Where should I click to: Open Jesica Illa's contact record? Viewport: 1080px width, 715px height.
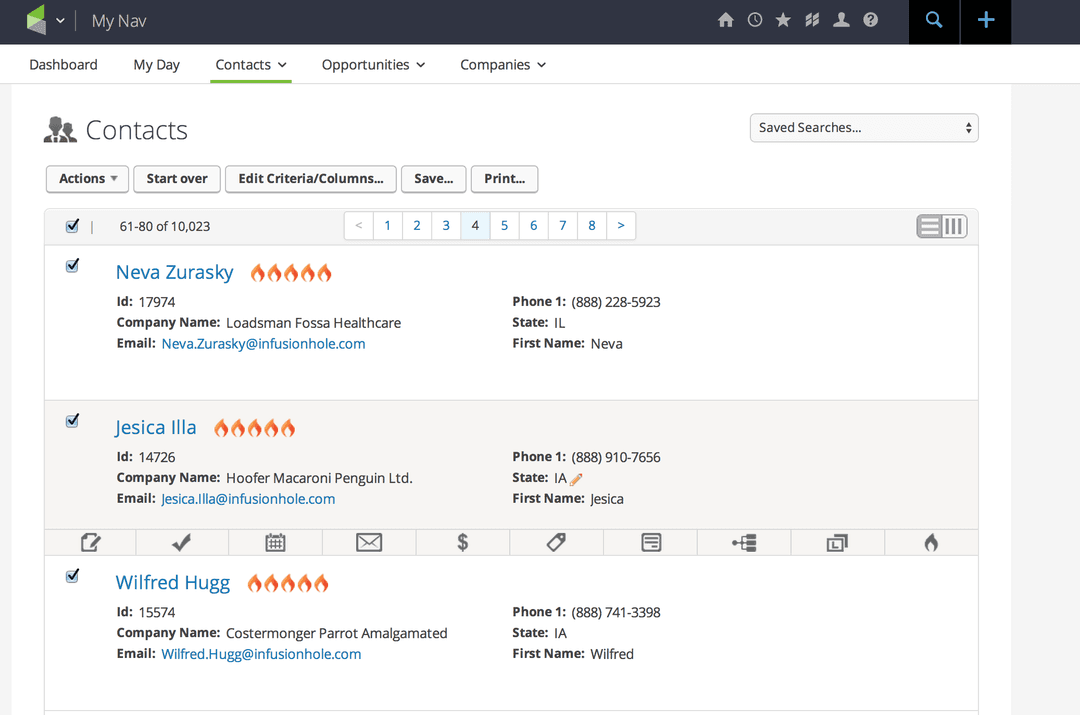(x=156, y=428)
